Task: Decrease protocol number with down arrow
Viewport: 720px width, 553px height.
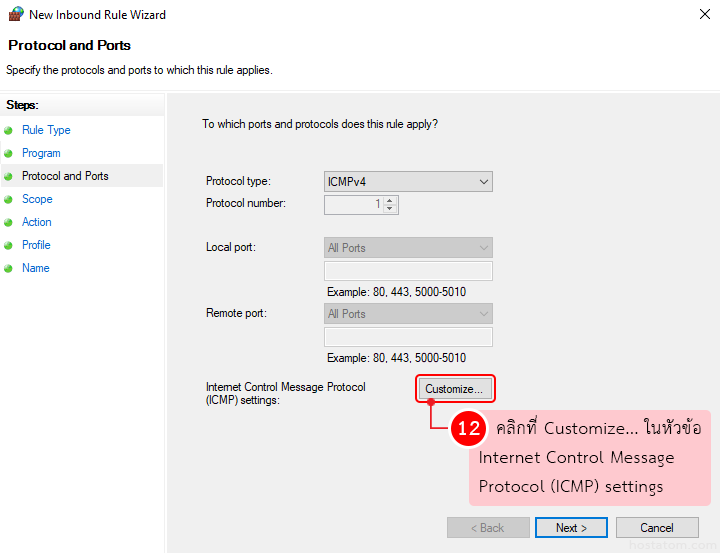Action: pos(389,209)
